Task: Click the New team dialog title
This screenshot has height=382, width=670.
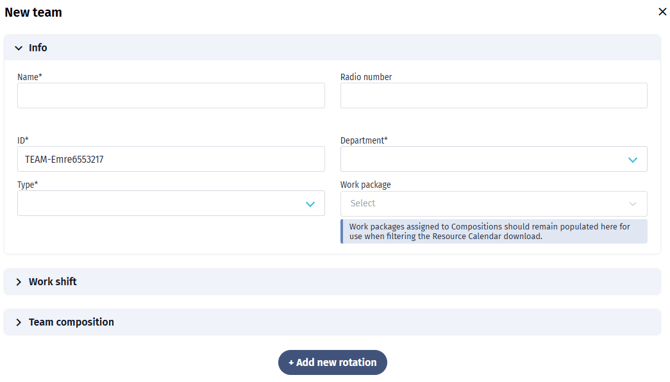Action: 33,12
